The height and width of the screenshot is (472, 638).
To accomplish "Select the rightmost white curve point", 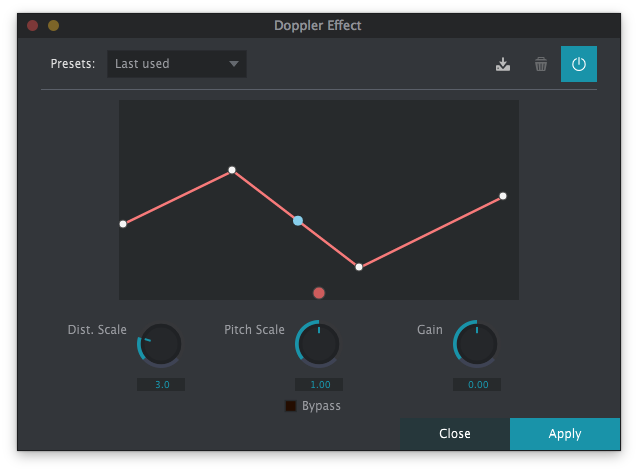I will click(503, 196).
